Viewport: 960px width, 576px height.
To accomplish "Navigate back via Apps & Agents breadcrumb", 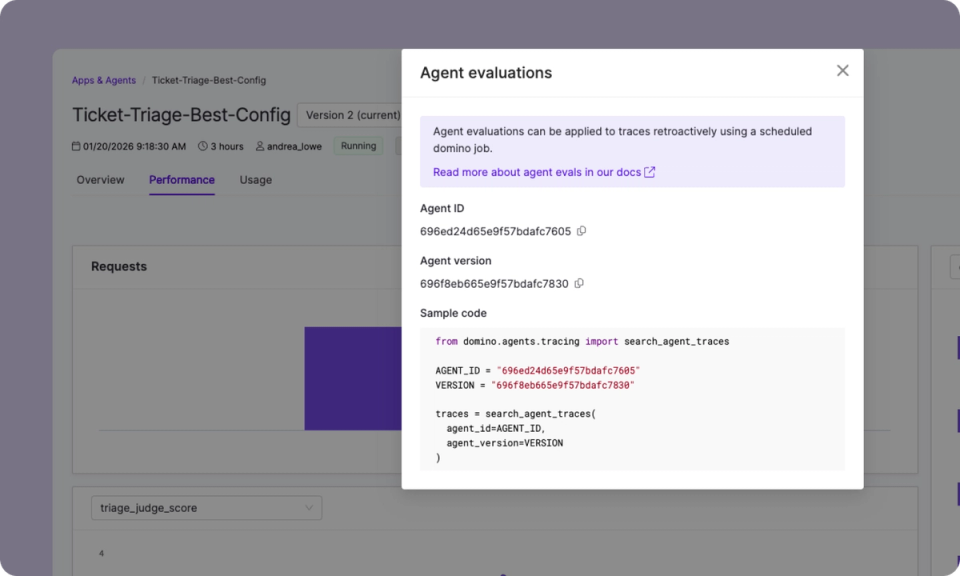I will [x=103, y=80].
